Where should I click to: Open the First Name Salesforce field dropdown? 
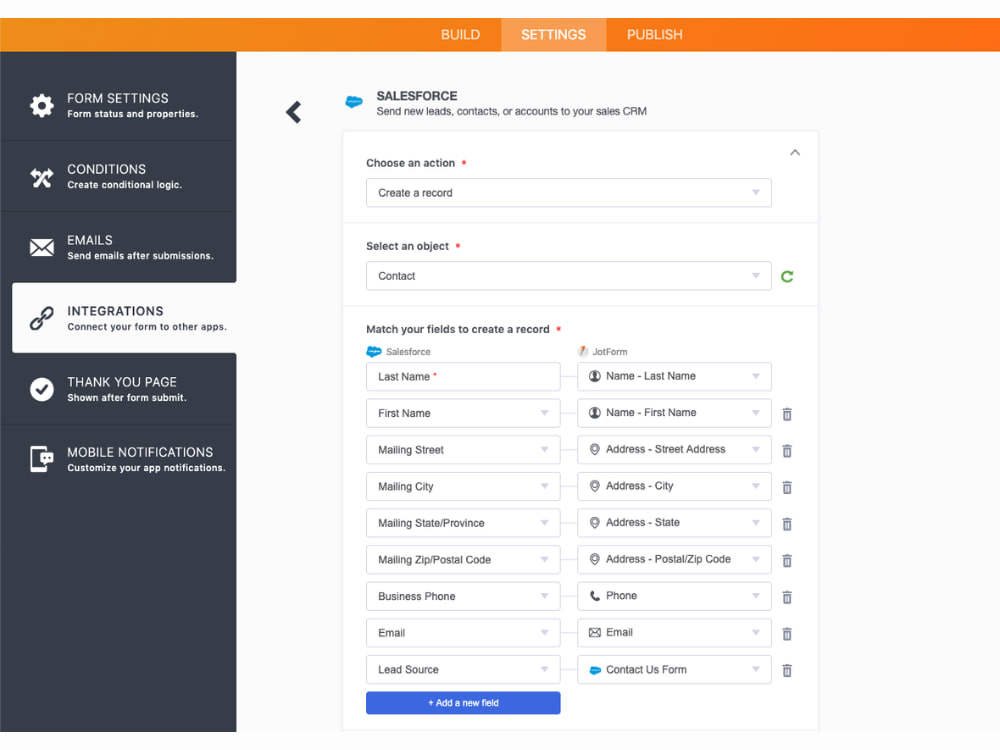point(463,413)
